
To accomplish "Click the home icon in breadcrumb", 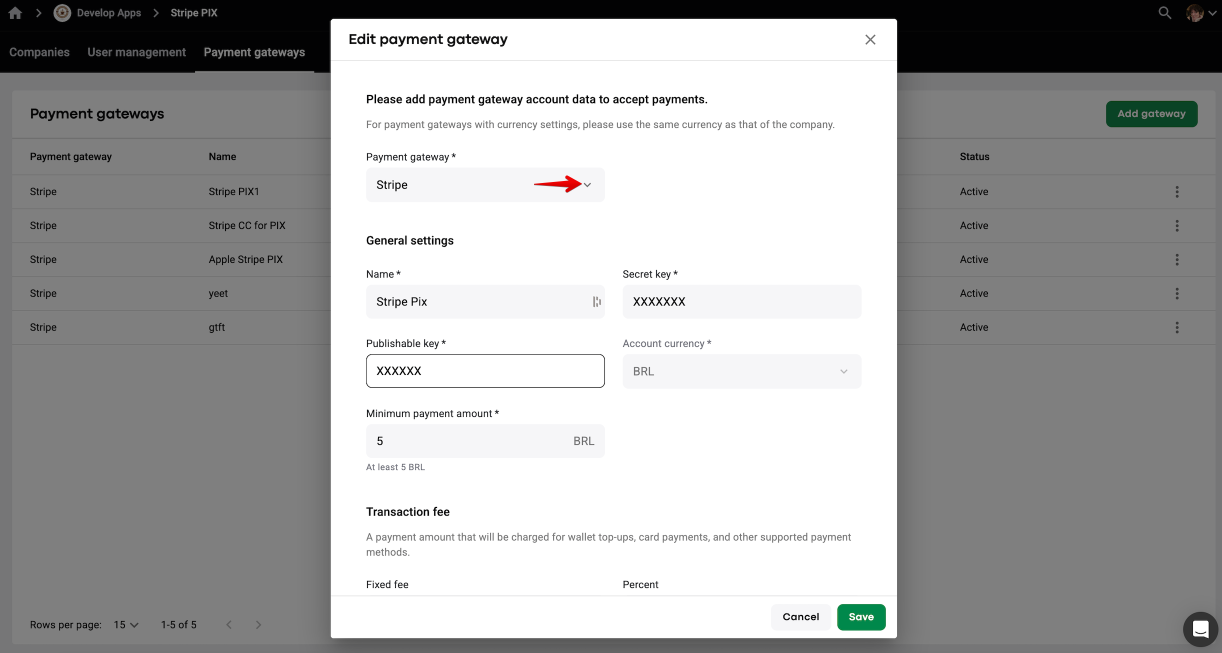I will 15,13.
